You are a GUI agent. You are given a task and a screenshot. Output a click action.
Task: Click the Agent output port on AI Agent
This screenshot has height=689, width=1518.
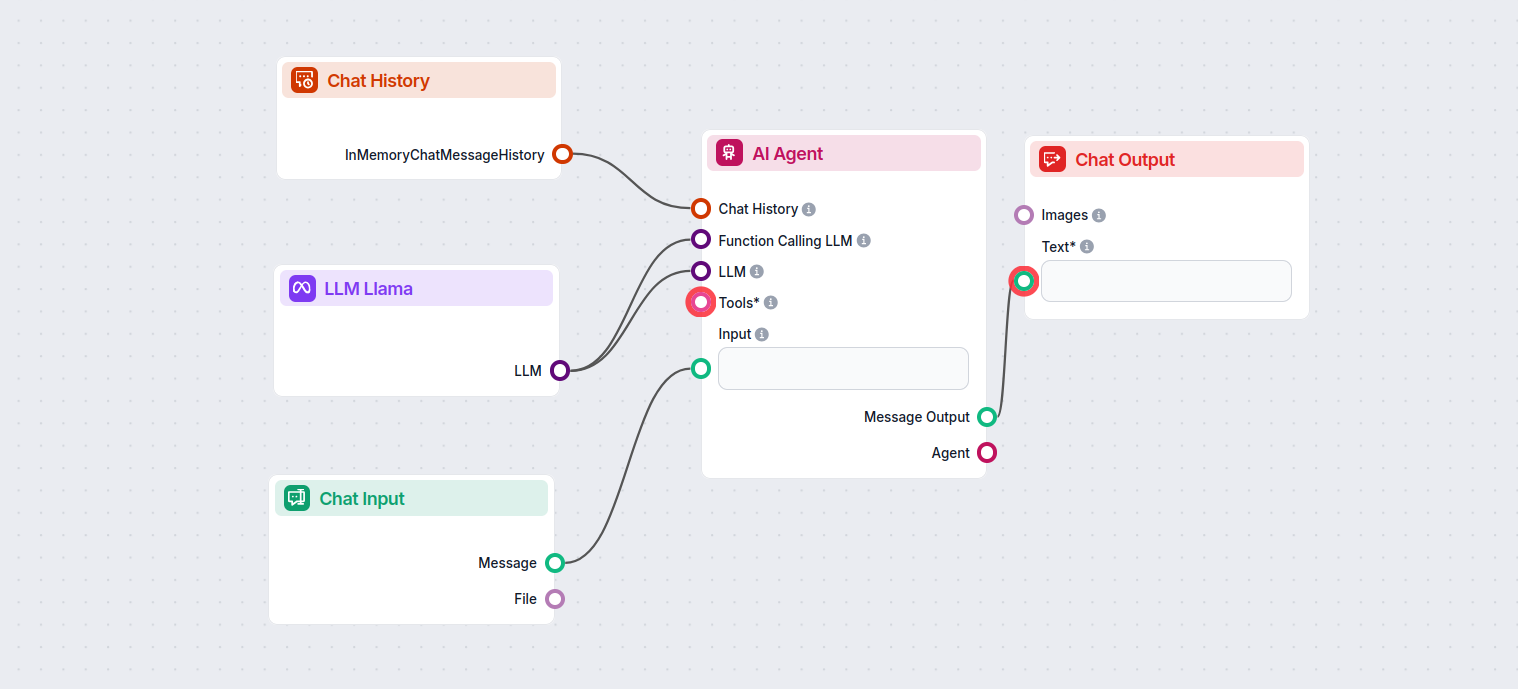[987, 453]
